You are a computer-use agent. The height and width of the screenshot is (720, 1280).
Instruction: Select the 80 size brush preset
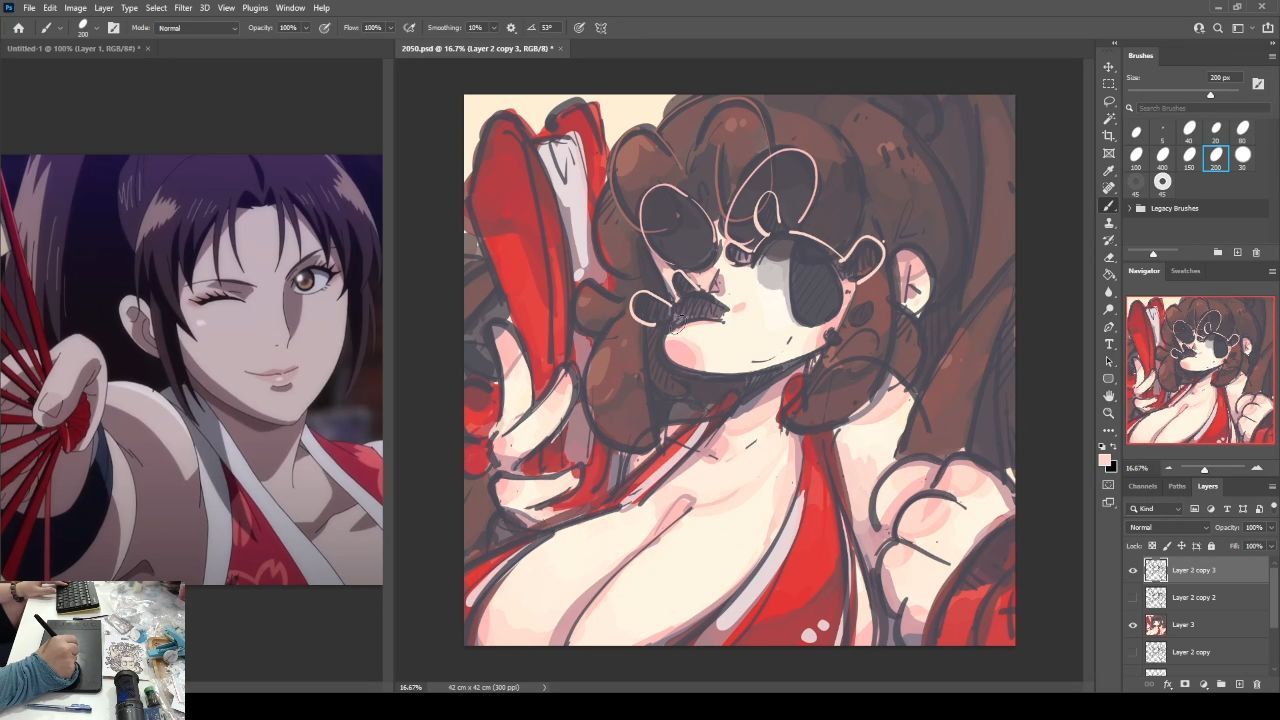(x=1243, y=130)
